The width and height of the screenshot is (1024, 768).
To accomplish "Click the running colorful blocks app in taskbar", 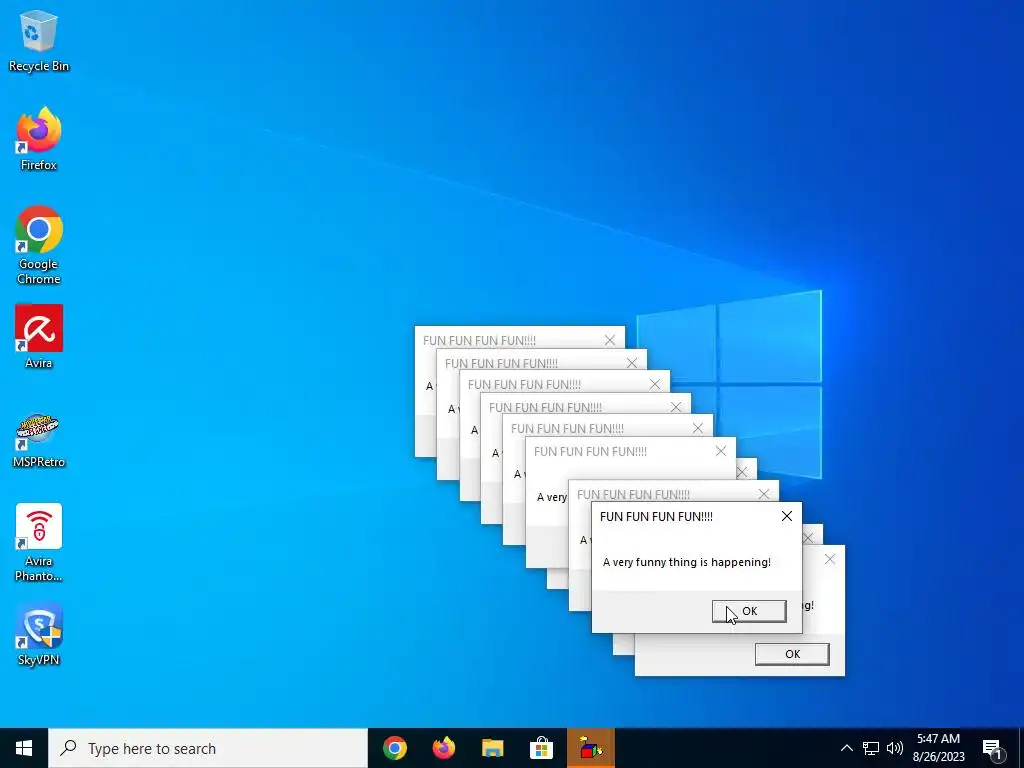I will coord(590,748).
